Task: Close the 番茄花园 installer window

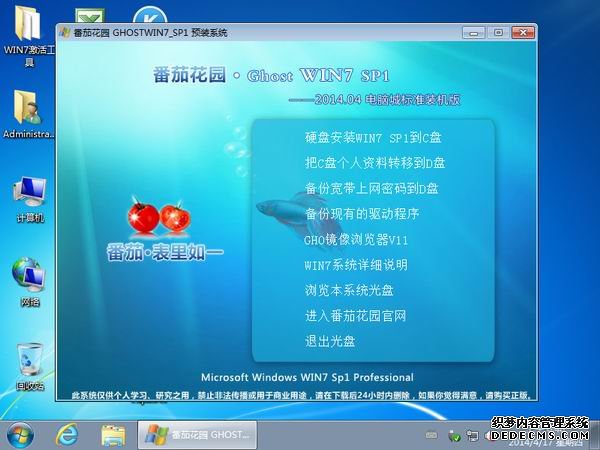Action: [523, 33]
